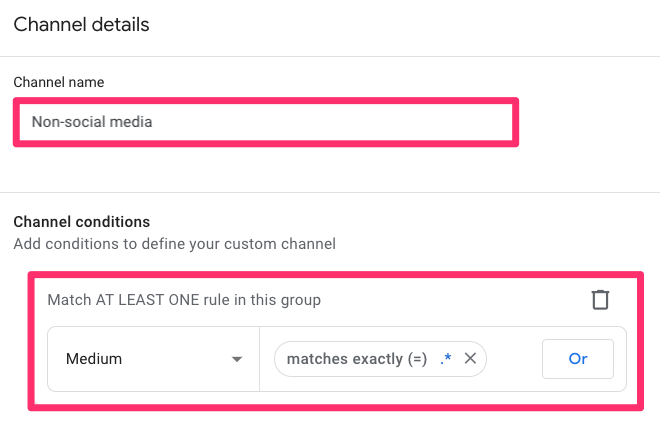
Task: Click the '.*' value in the condition chip
Action: click(446, 359)
